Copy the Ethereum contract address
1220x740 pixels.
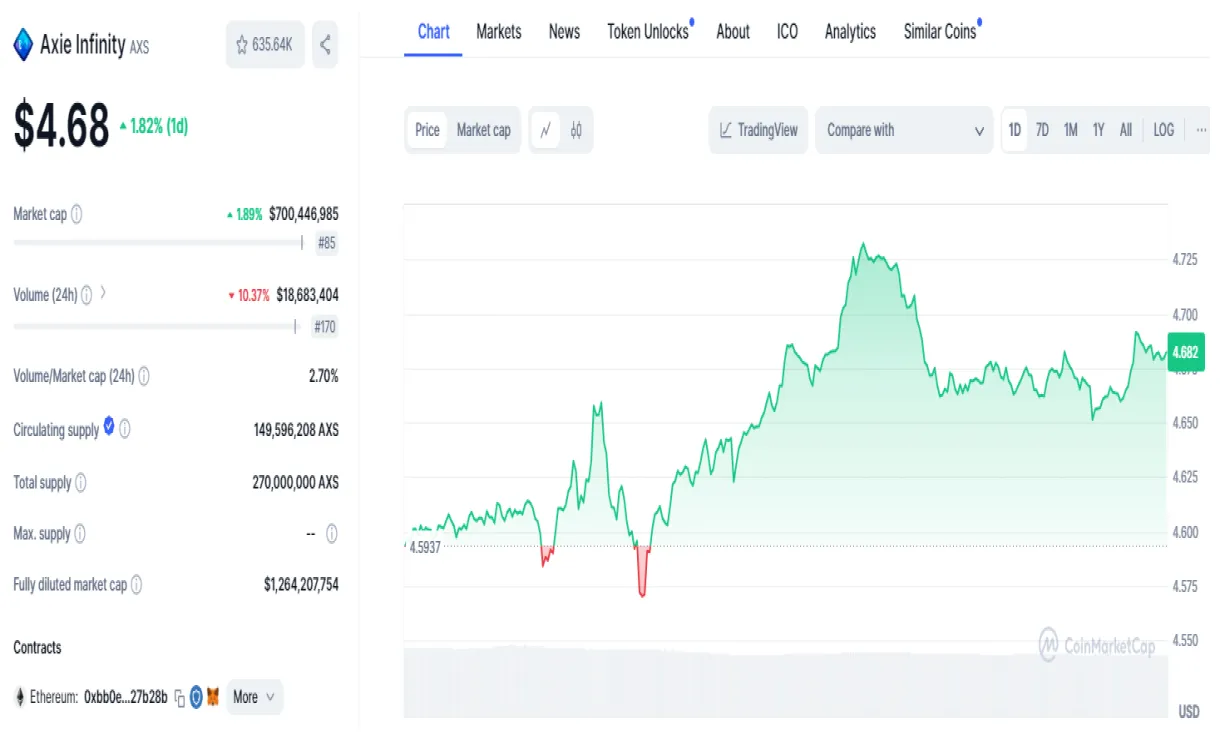coord(180,697)
